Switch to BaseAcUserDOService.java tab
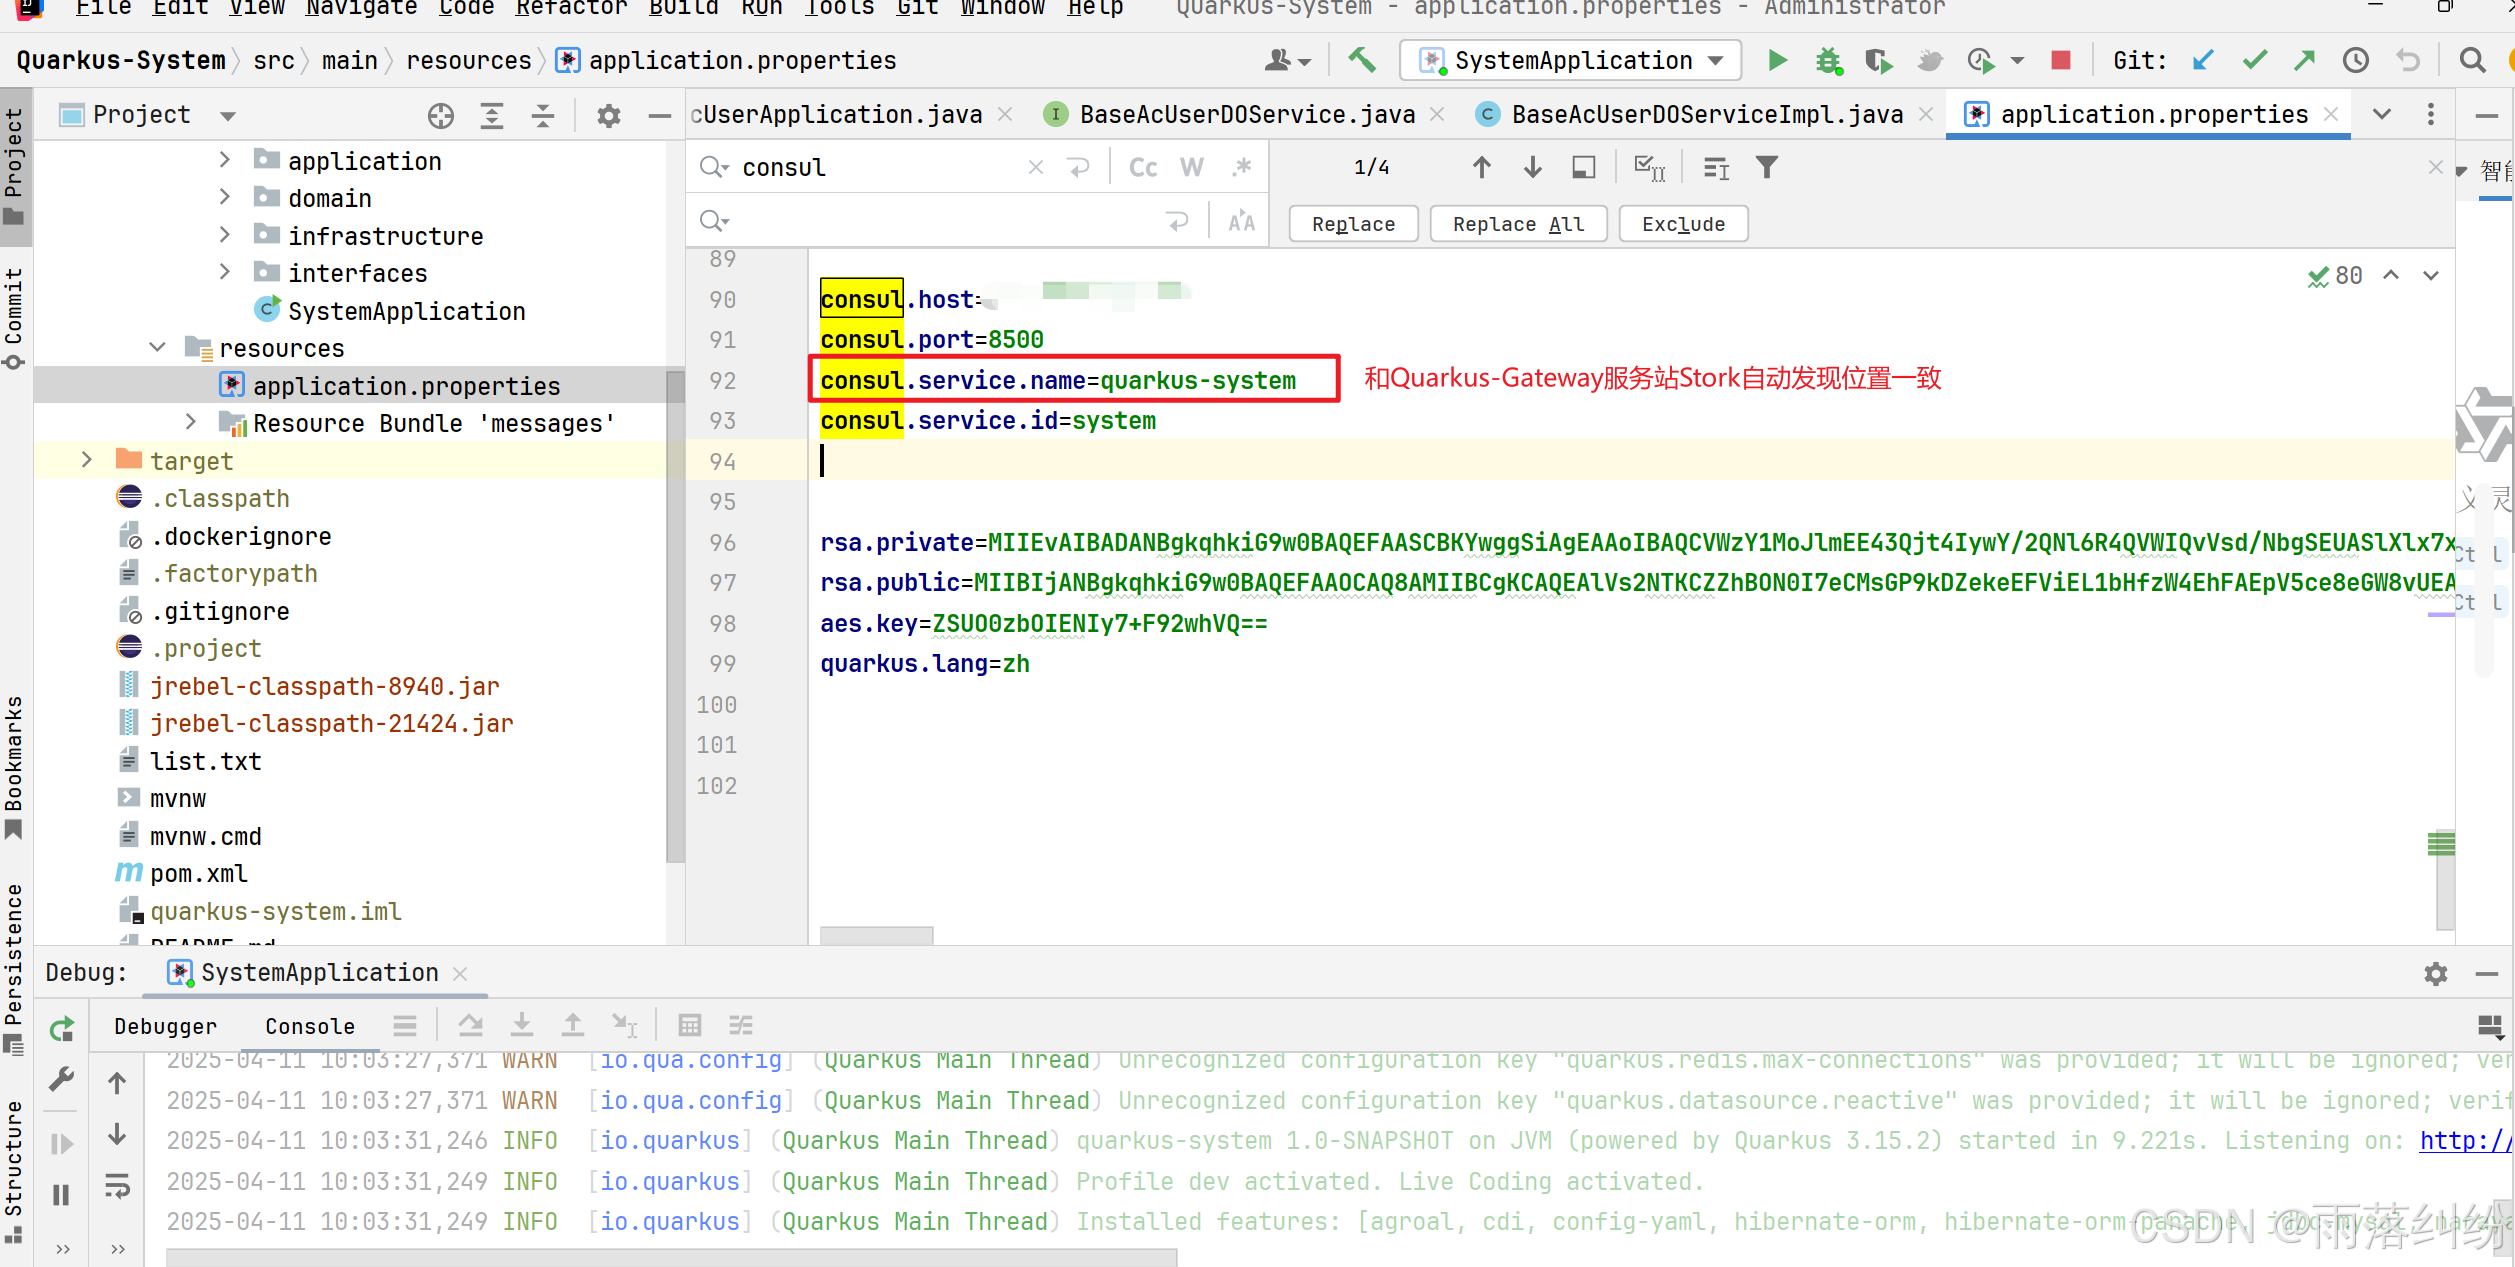2515x1267 pixels. pyautogui.click(x=1246, y=115)
